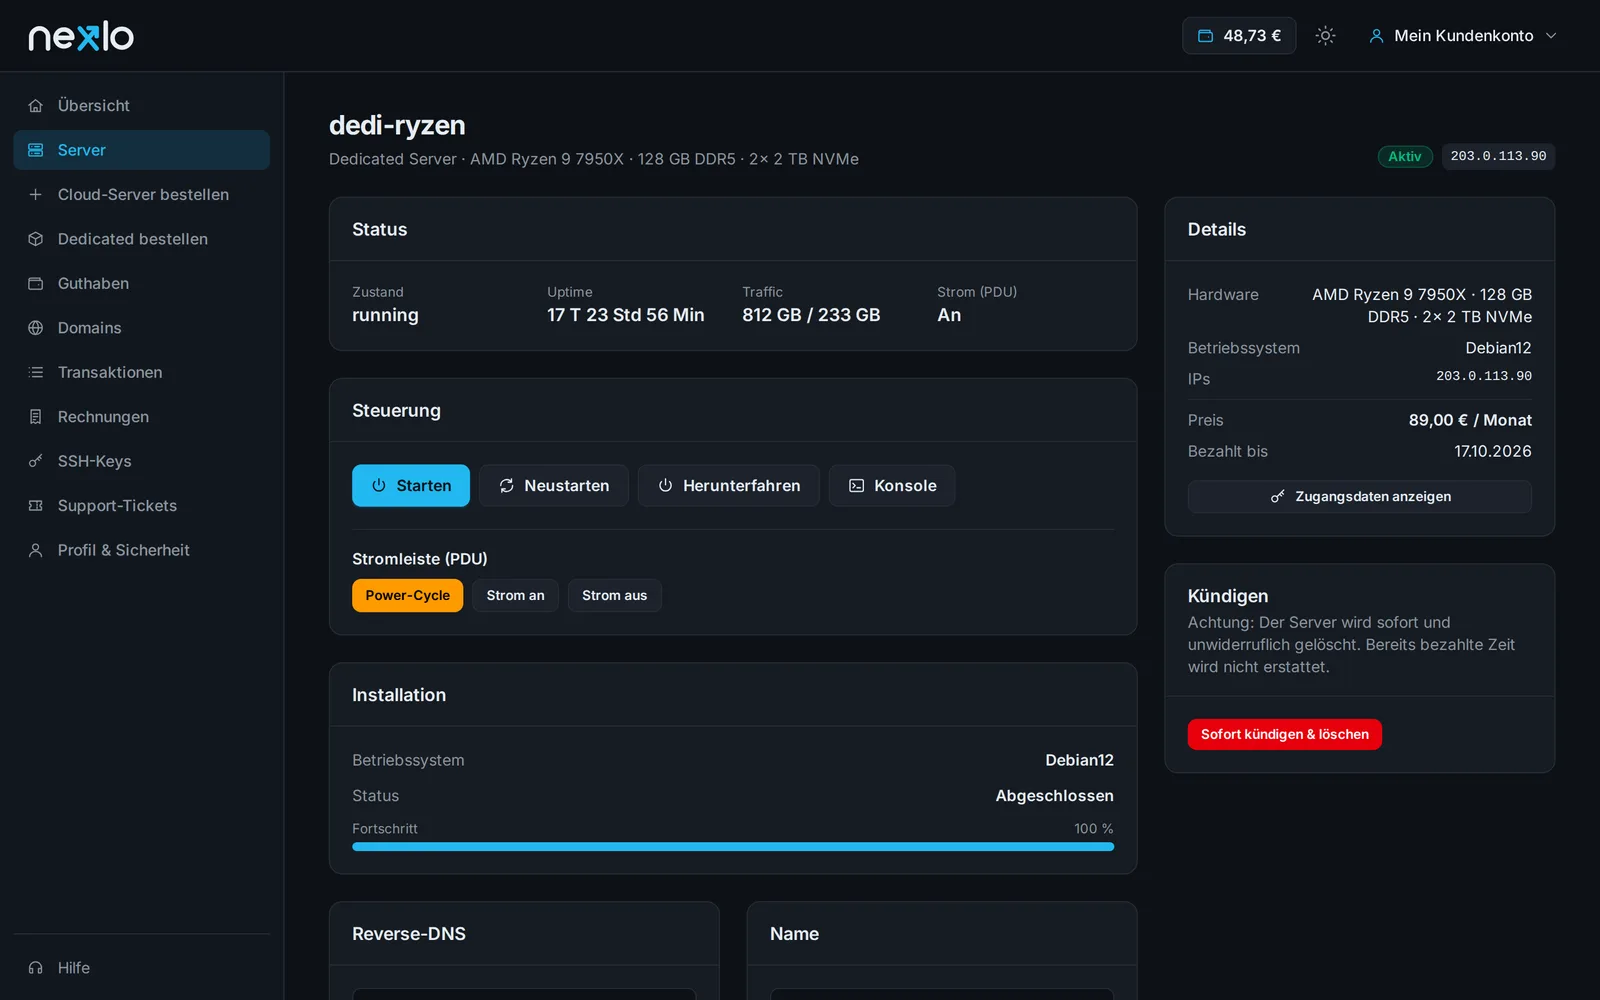Screen dimensions: 1600x1000
Task: Click the orange Power-Cycle button
Action: pos(408,596)
